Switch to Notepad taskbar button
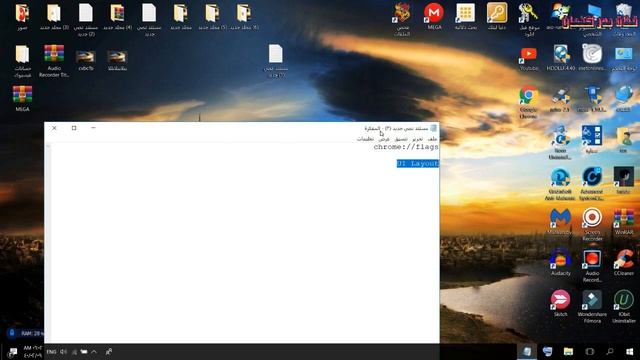Screen dimensions: 640x360 click(x=527, y=351)
